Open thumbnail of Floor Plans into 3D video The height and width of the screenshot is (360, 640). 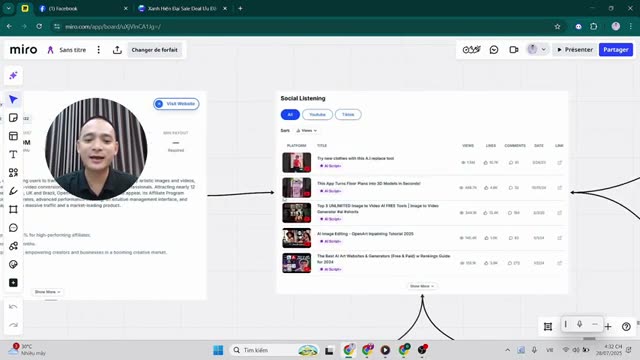(x=297, y=188)
